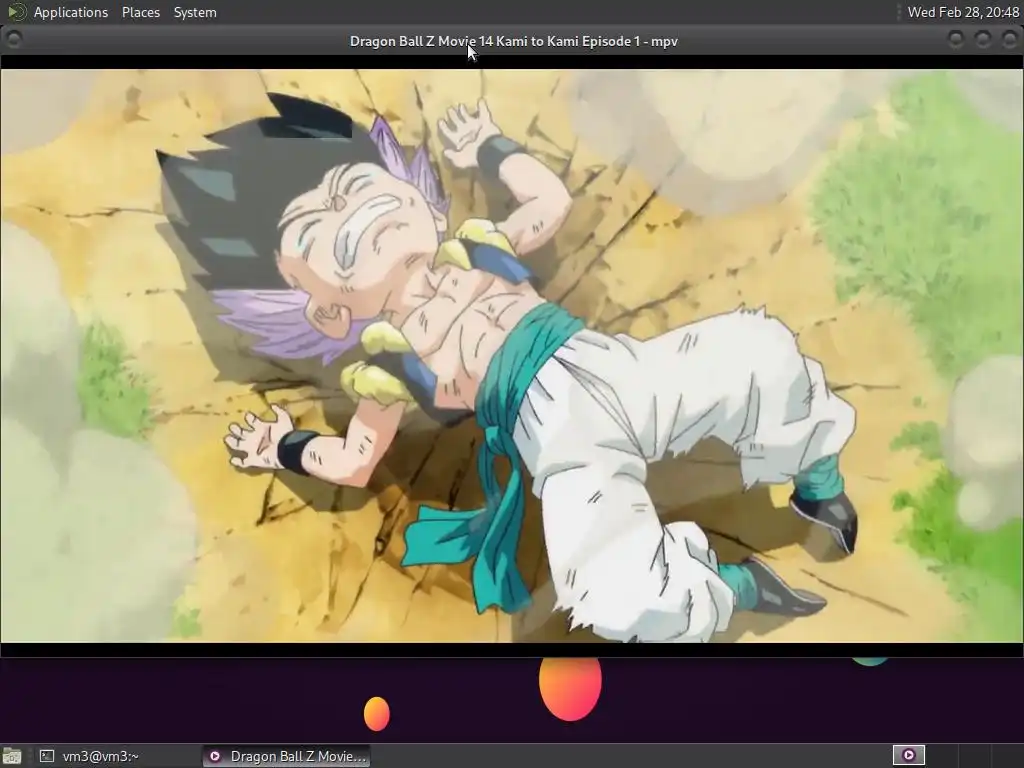Image resolution: width=1024 pixels, height=768 pixels.
Task: Click the mpv icon in the Dragon Ball taskbar entry
Action: pyautogui.click(x=215, y=756)
